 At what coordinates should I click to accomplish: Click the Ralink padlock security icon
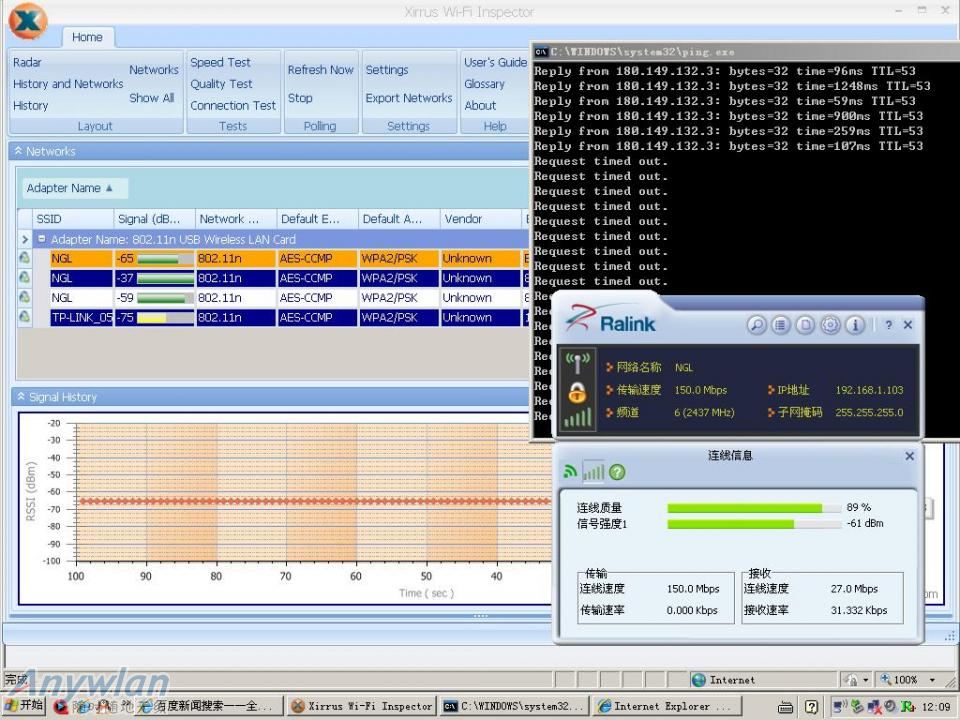click(x=577, y=392)
